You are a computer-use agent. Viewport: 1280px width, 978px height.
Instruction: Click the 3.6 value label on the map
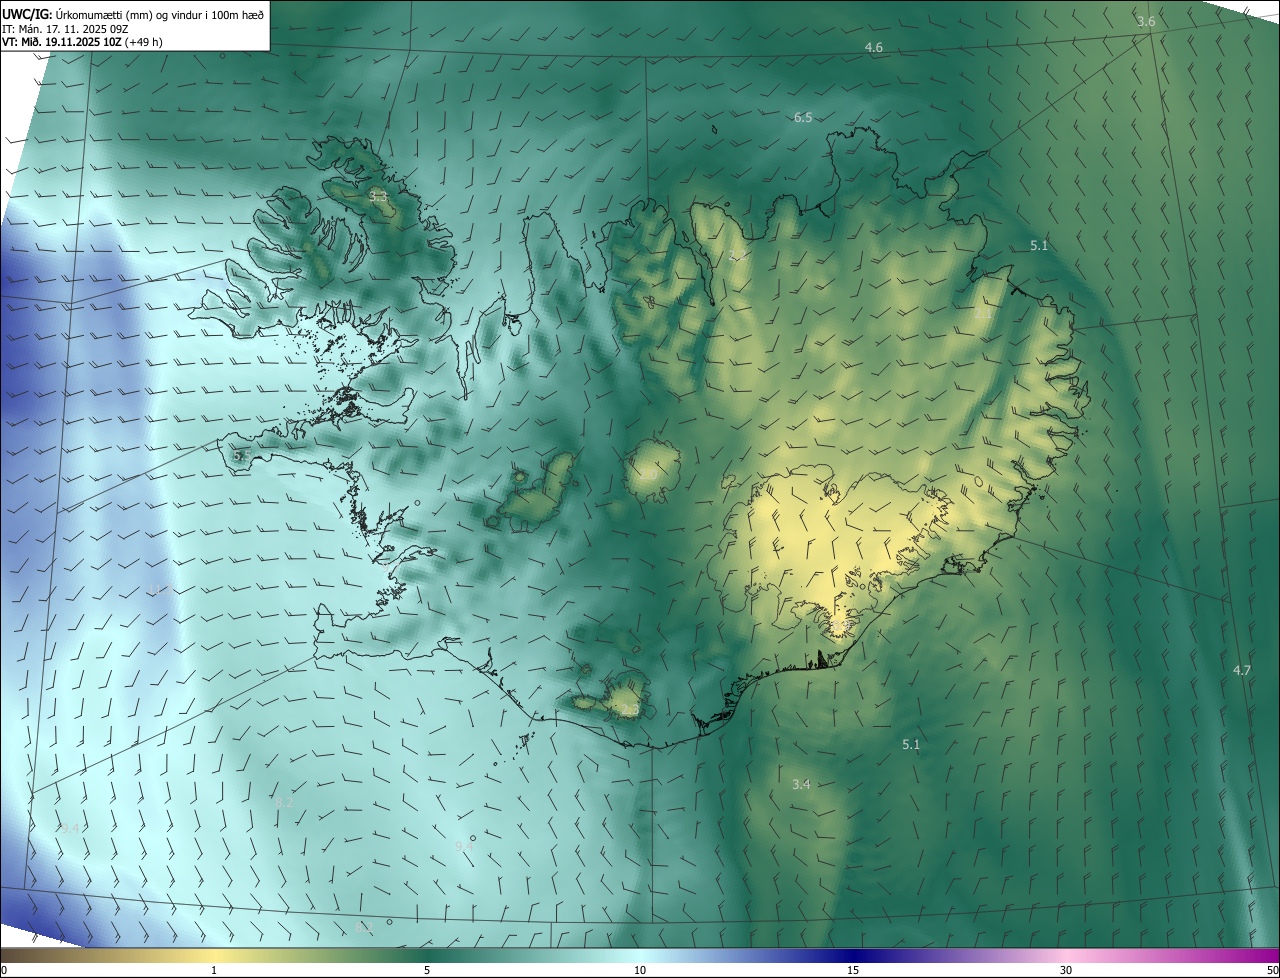coord(1147,22)
